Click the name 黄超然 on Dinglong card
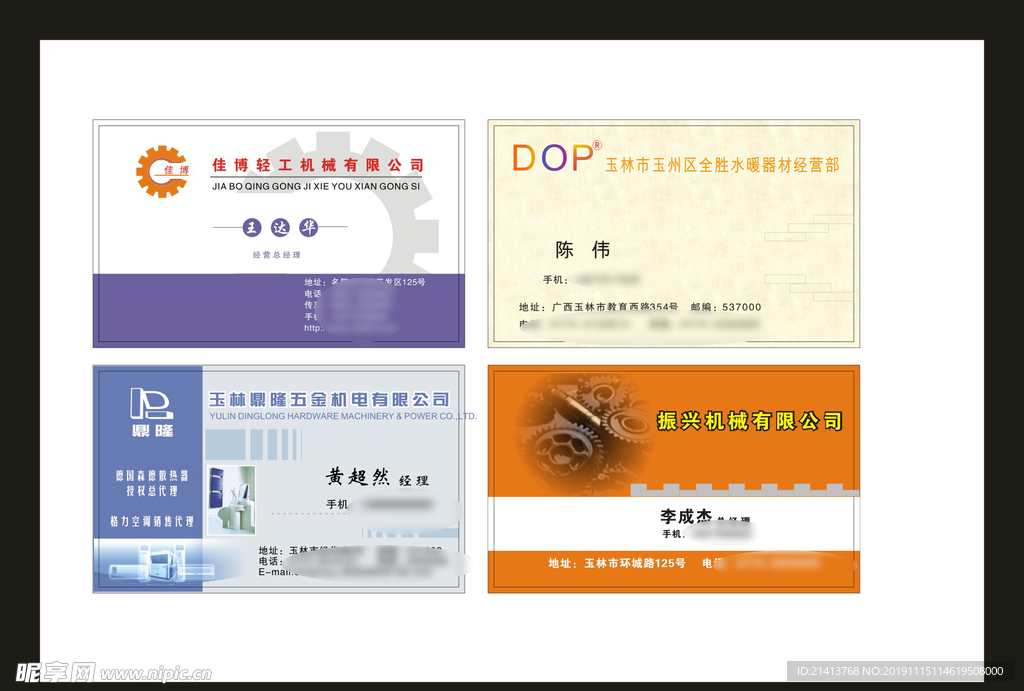Image resolution: width=1024 pixels, height=691 pixels. click(x=357, y=477)
